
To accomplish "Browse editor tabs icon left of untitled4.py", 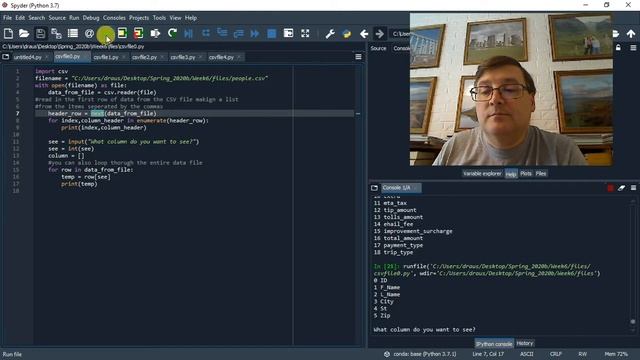I will tap(6, 57).
